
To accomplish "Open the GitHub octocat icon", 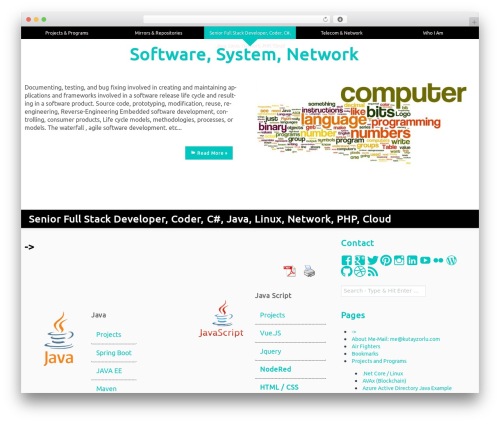I will (x=347, y=271).
